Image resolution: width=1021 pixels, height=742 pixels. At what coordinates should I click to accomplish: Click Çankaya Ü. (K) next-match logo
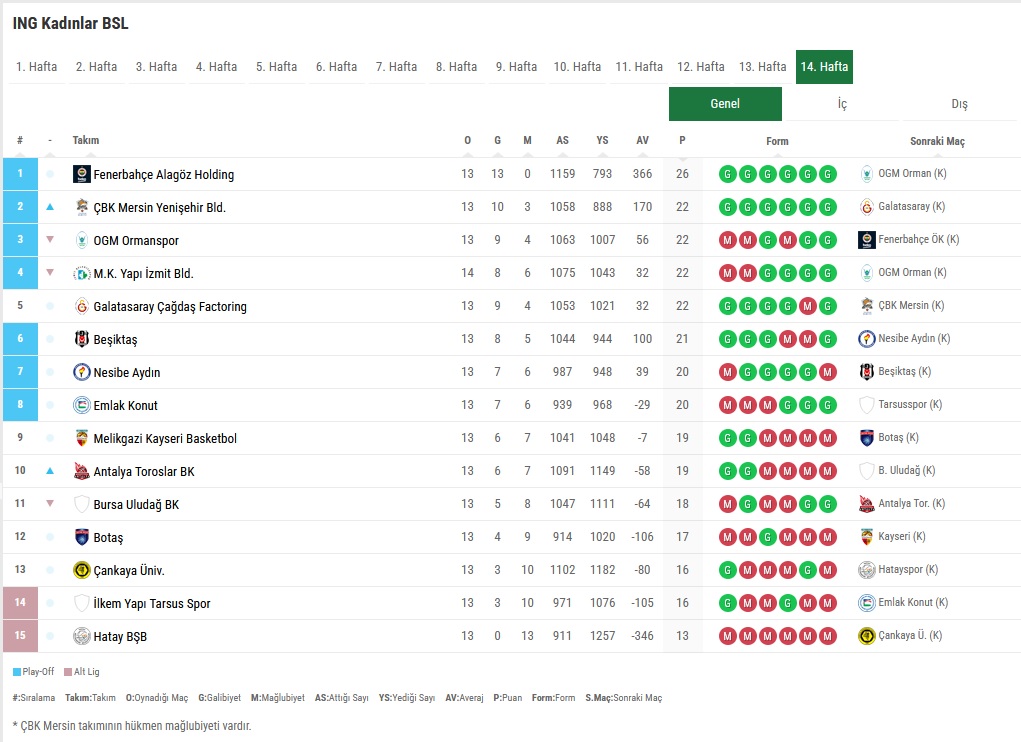[867, 636]
